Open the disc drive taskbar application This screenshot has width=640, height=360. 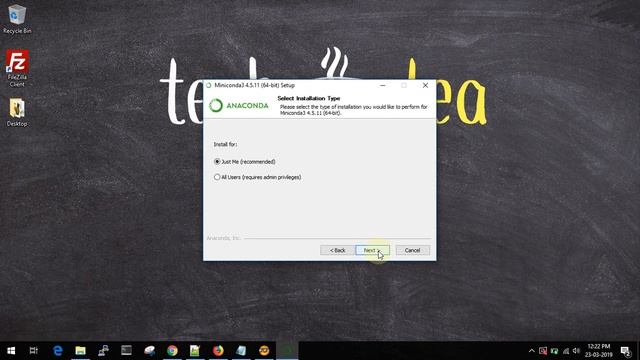tap(149, 351)
